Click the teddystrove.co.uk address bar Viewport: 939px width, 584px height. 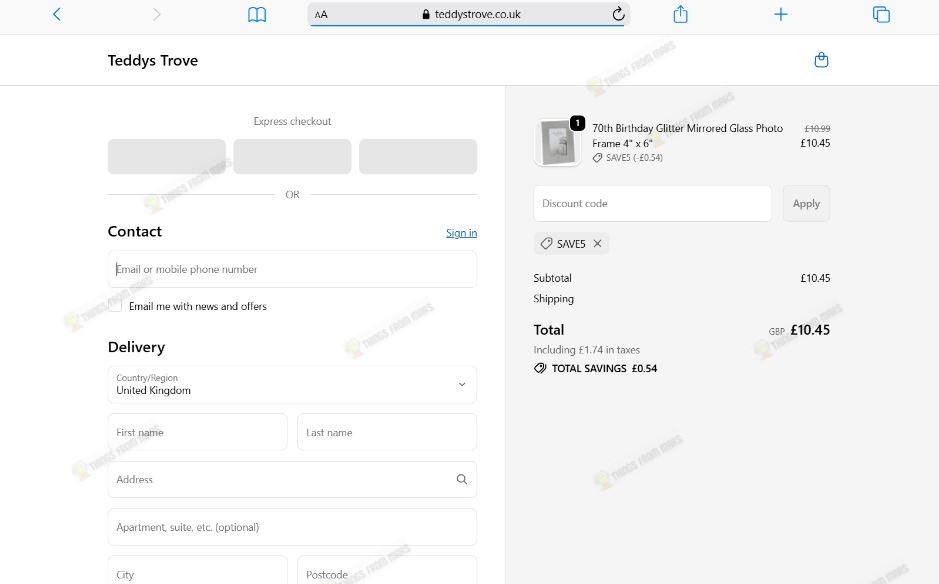tap(469, 14)
